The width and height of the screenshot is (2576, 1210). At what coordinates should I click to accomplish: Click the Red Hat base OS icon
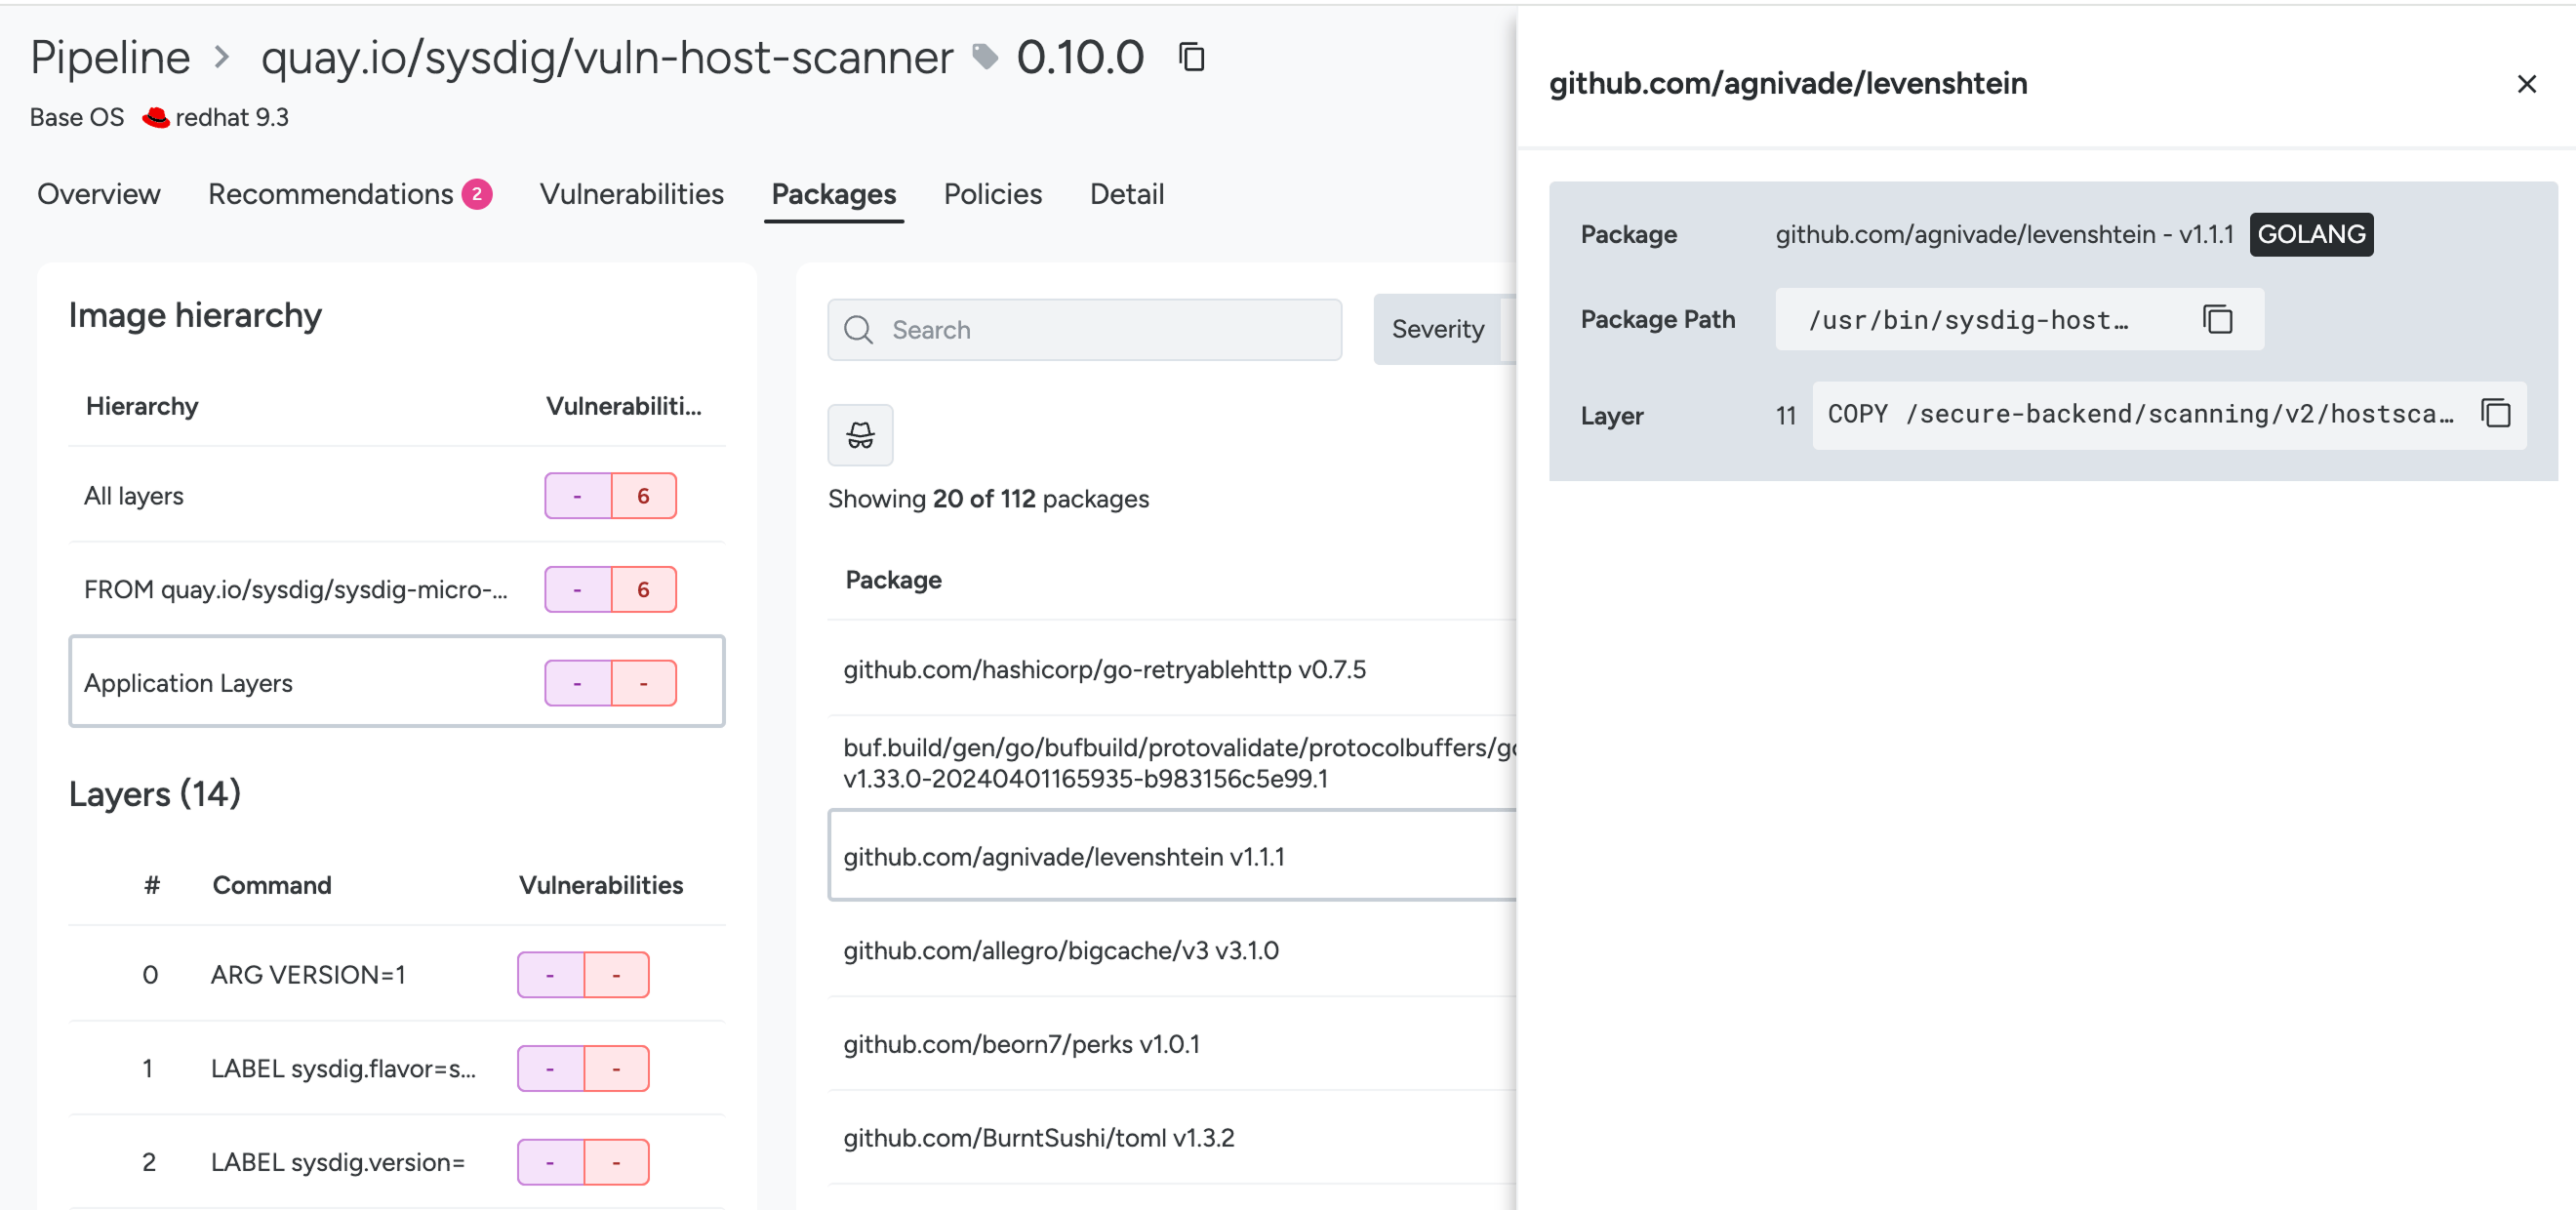tap(155, 118)
